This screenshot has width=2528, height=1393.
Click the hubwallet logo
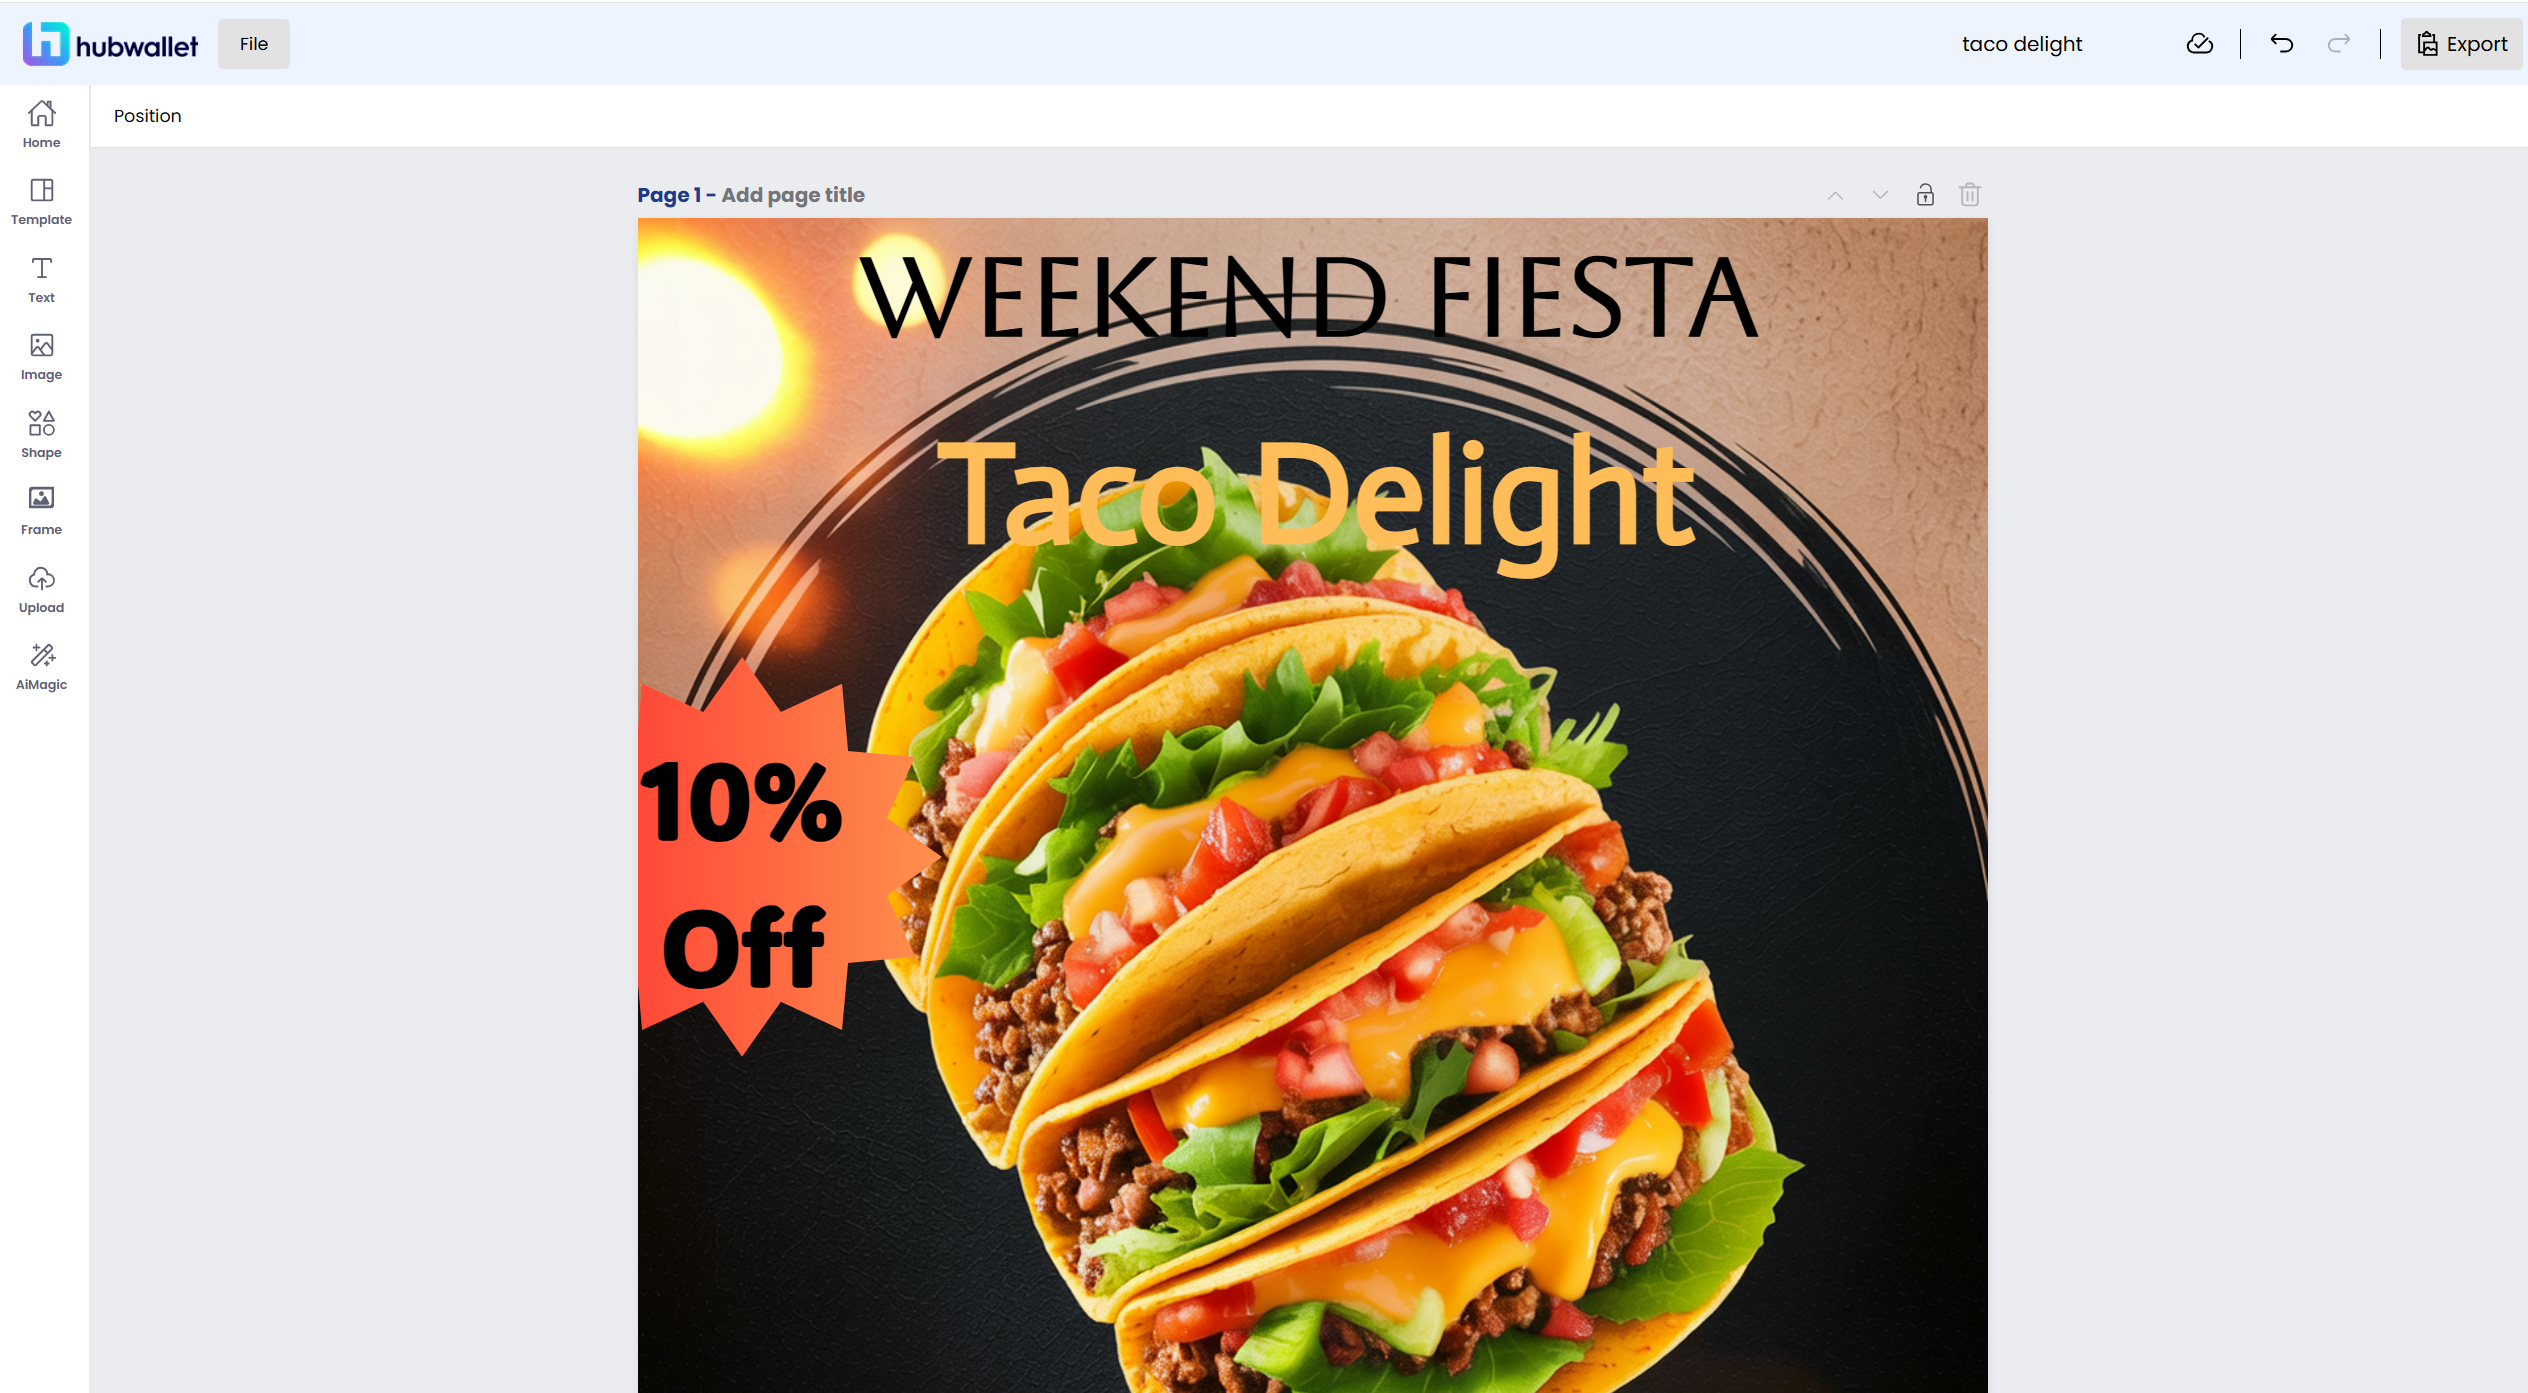point(110,44)
